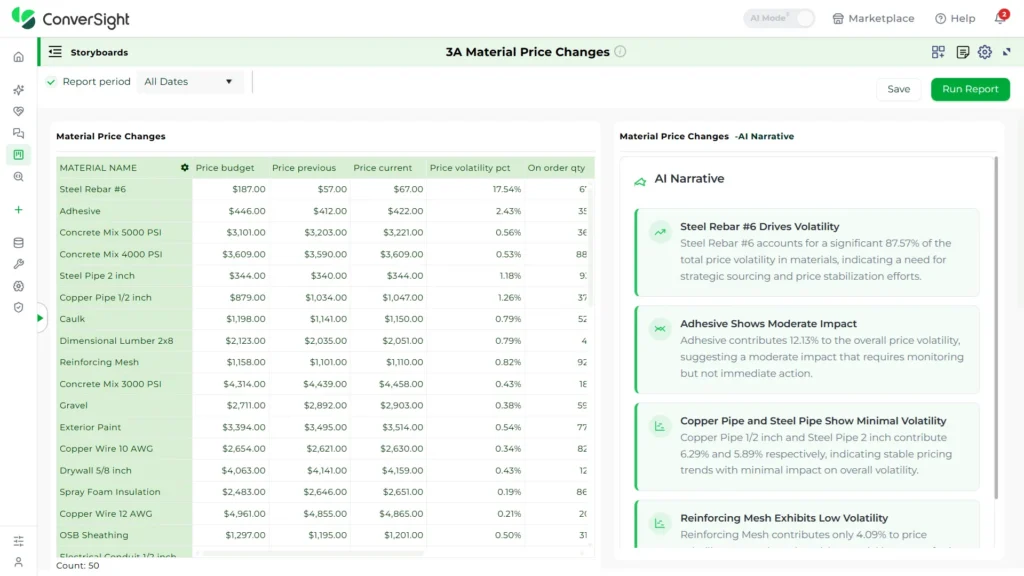Click the Steel Rebar narrative trend icon
This screenshot has width=1024, height=576.
pyautogui.click(x=660, y=232)
